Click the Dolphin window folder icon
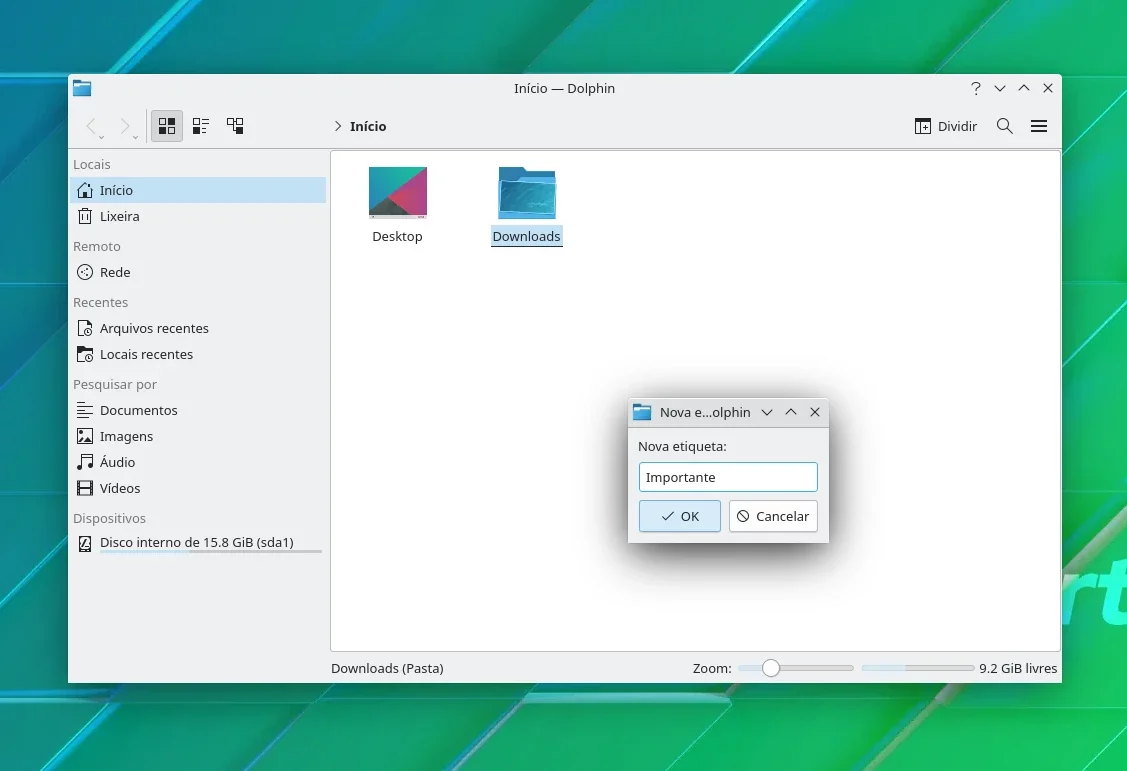Viewport: 1127px width, 771px height. click(x=82, y=88)
